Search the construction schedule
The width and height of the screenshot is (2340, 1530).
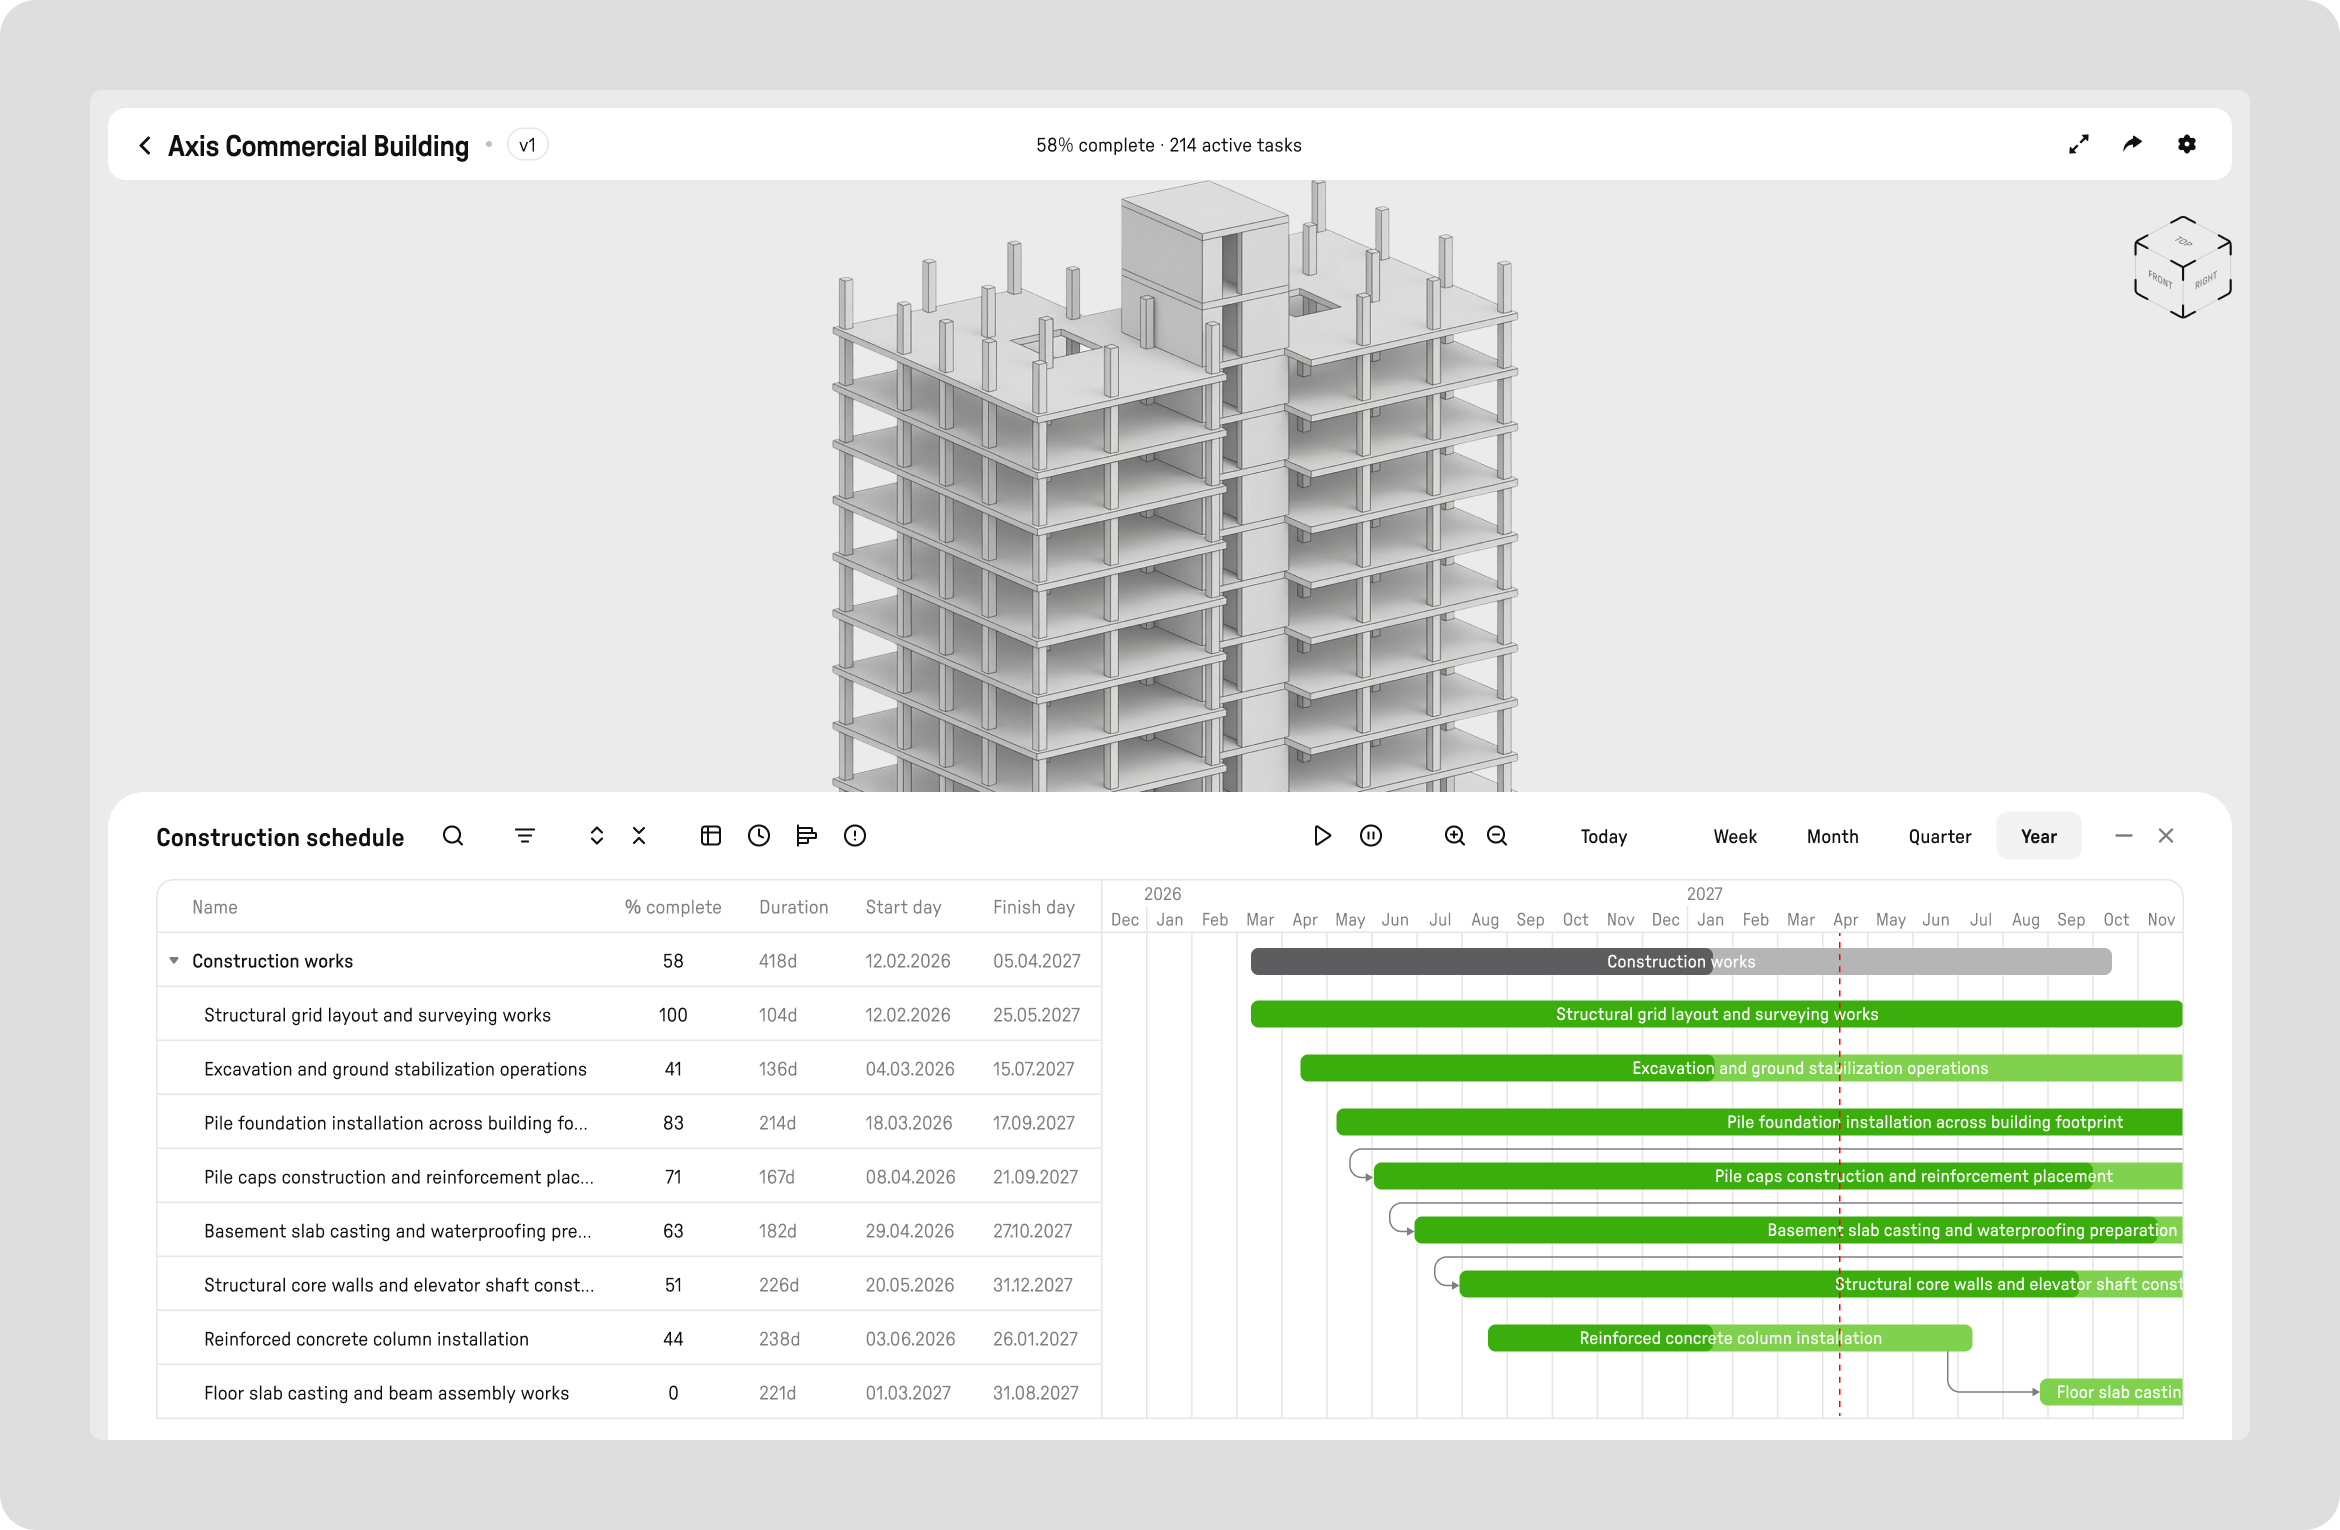click(453, 836)
